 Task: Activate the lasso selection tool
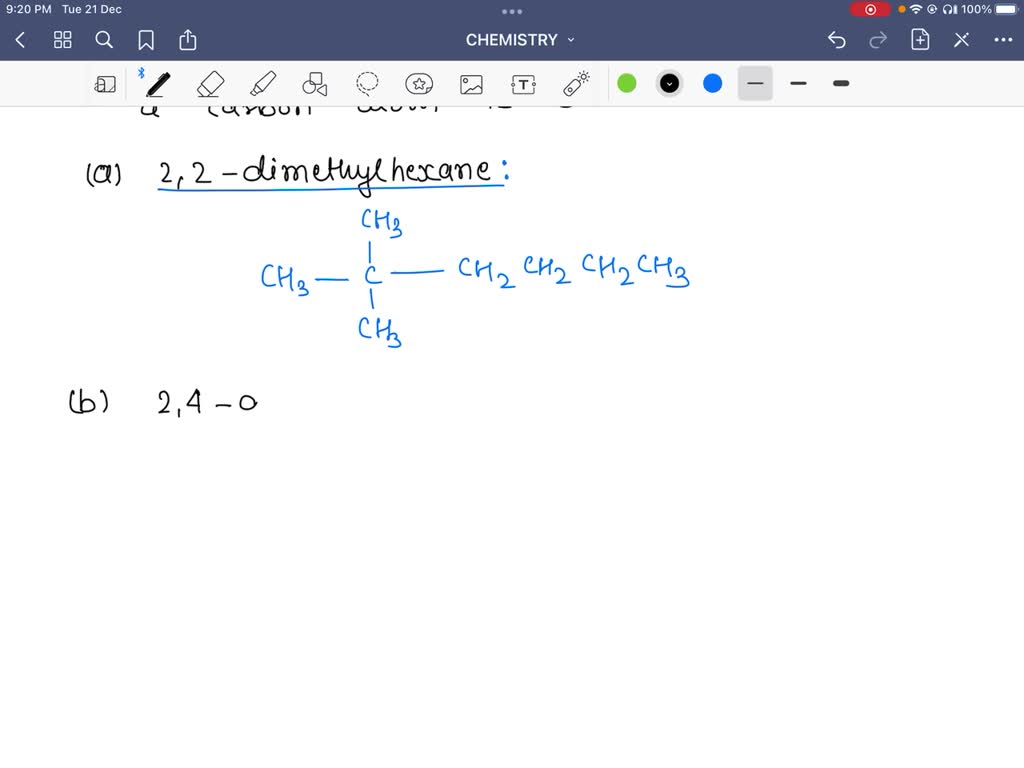[367, 84]
